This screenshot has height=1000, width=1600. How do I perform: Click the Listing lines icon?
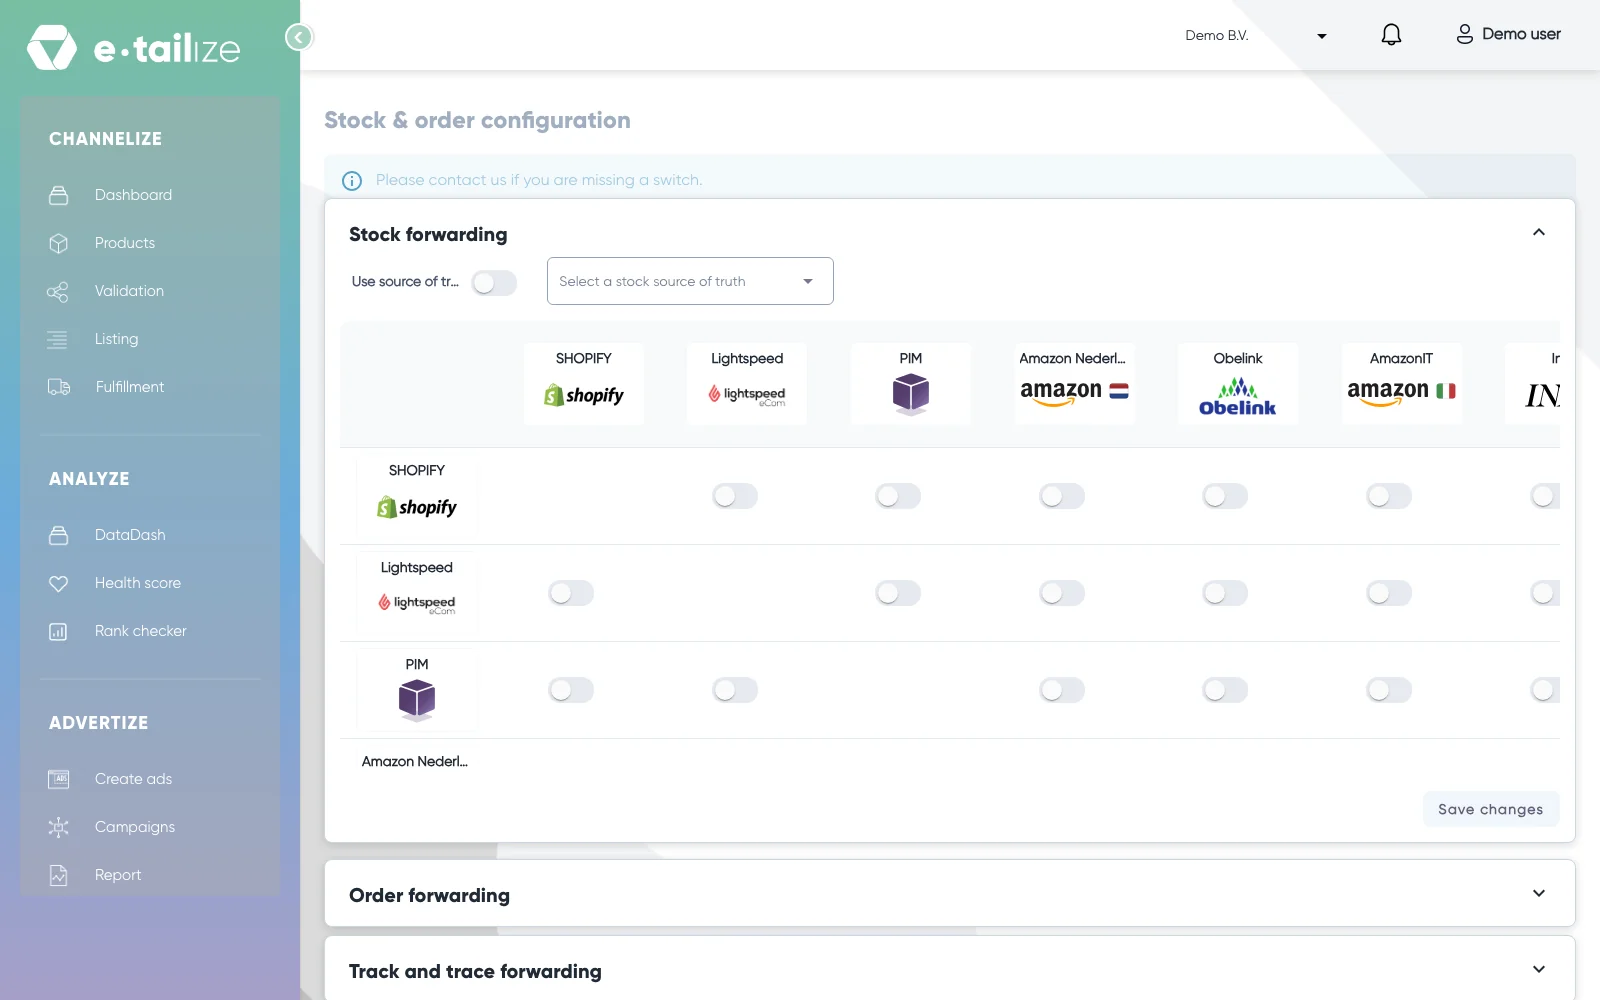pyautogui.click(x=58, y=339)
